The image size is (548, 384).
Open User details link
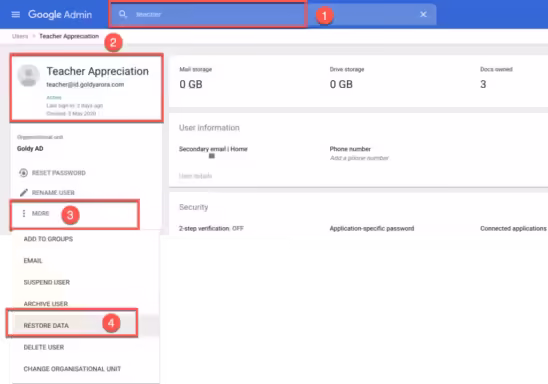(x=195, y=176)
